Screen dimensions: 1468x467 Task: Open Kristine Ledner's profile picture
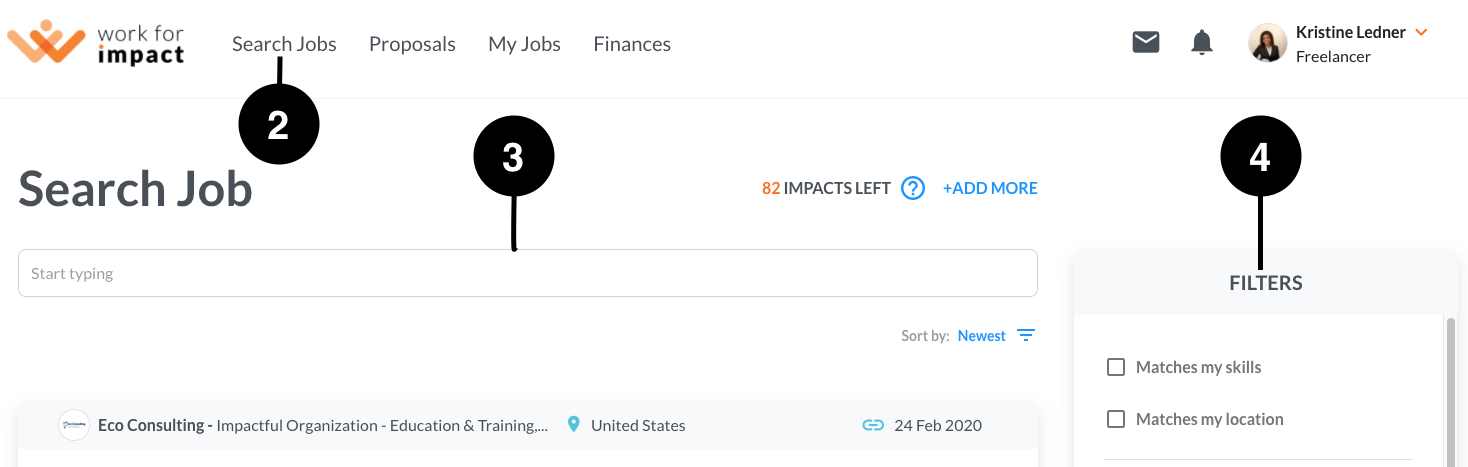[x=1267, y=43]
